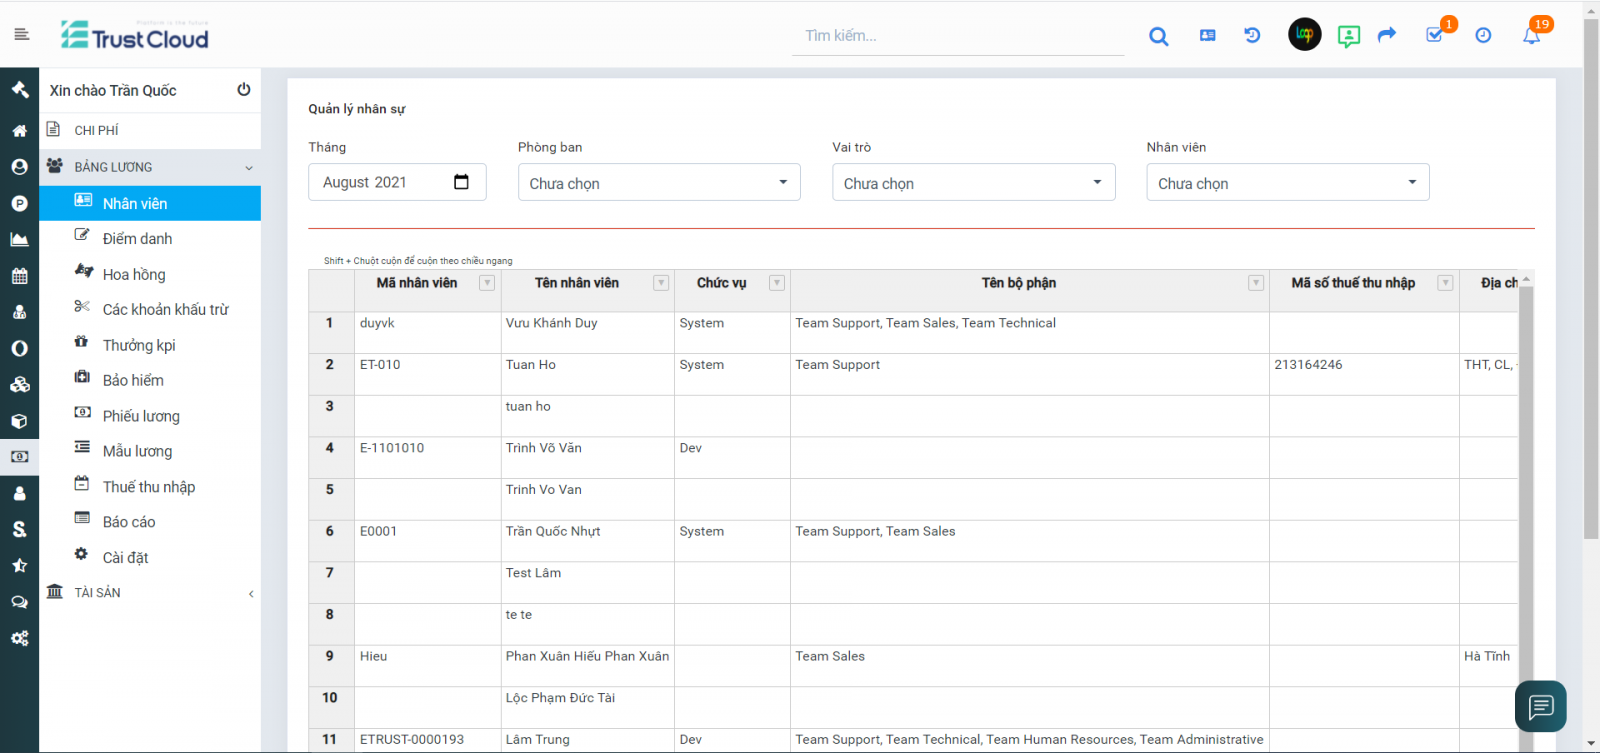Open the Vai trò dropdown
This screenshot has height=753, width=1600.
[973, 183]
